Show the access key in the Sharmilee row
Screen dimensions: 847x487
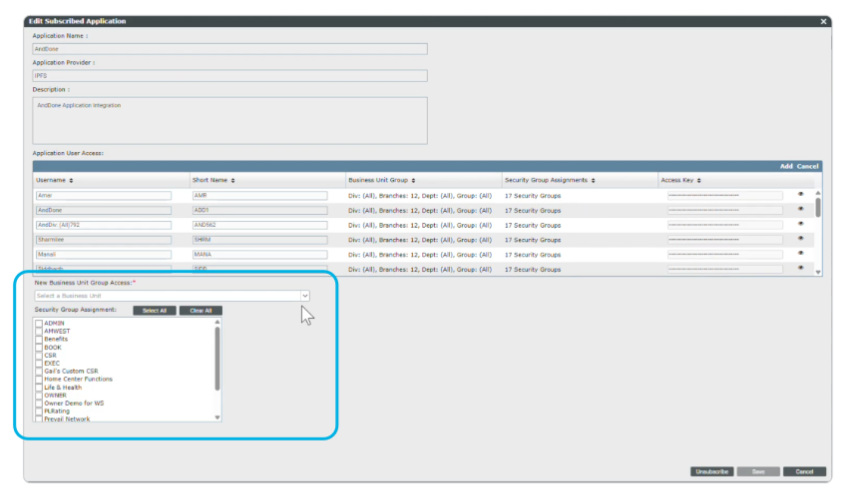pos(801,238)
